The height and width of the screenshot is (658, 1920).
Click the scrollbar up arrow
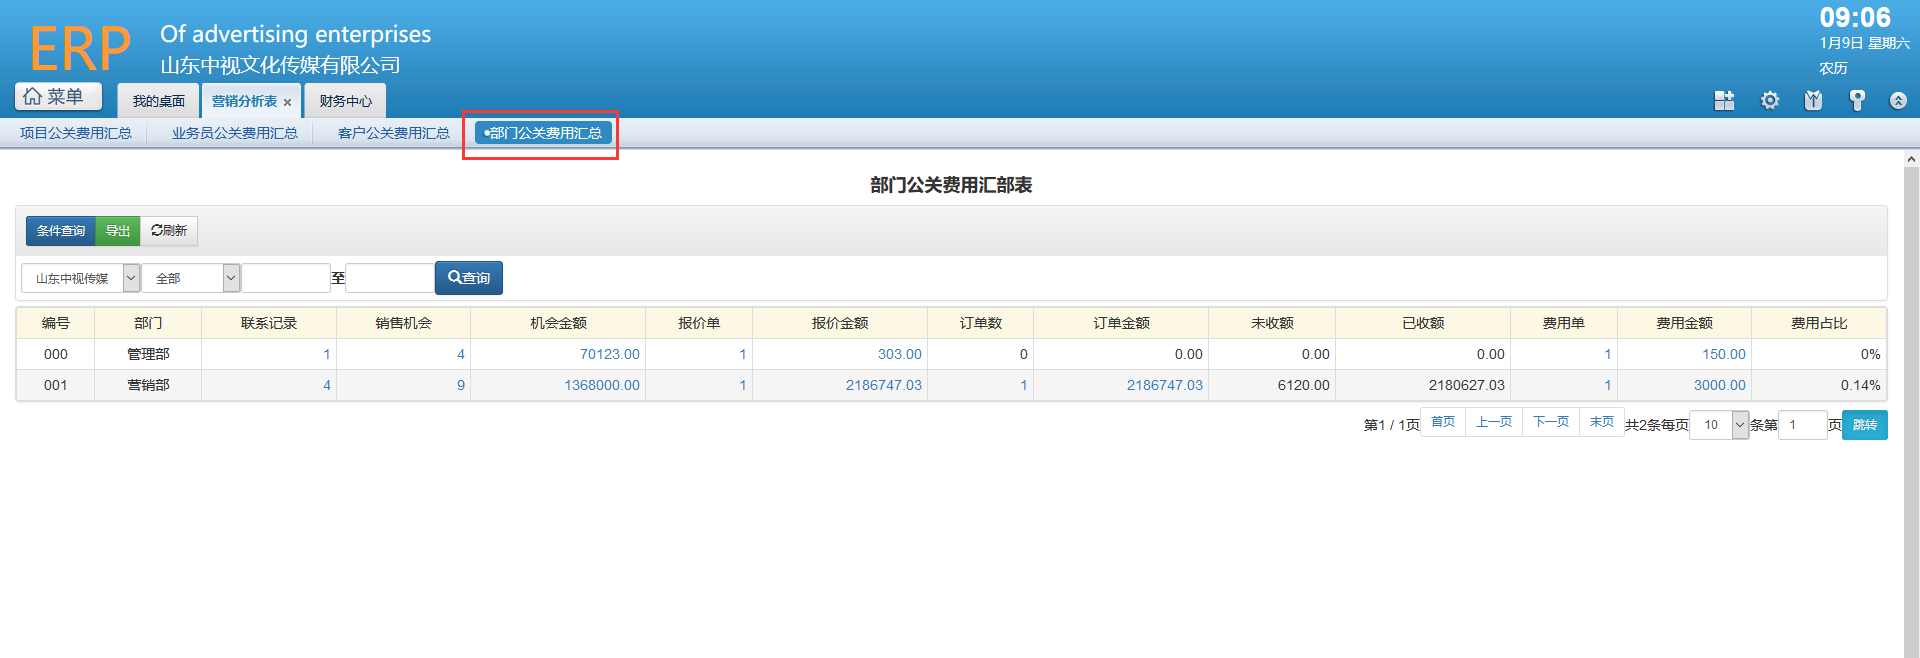1911,159
